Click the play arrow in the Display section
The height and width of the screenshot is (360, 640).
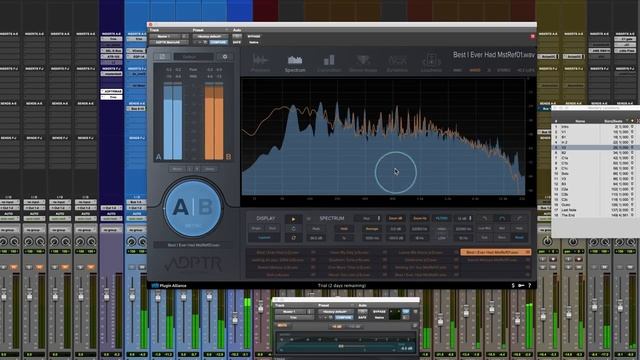coord(293,219)
